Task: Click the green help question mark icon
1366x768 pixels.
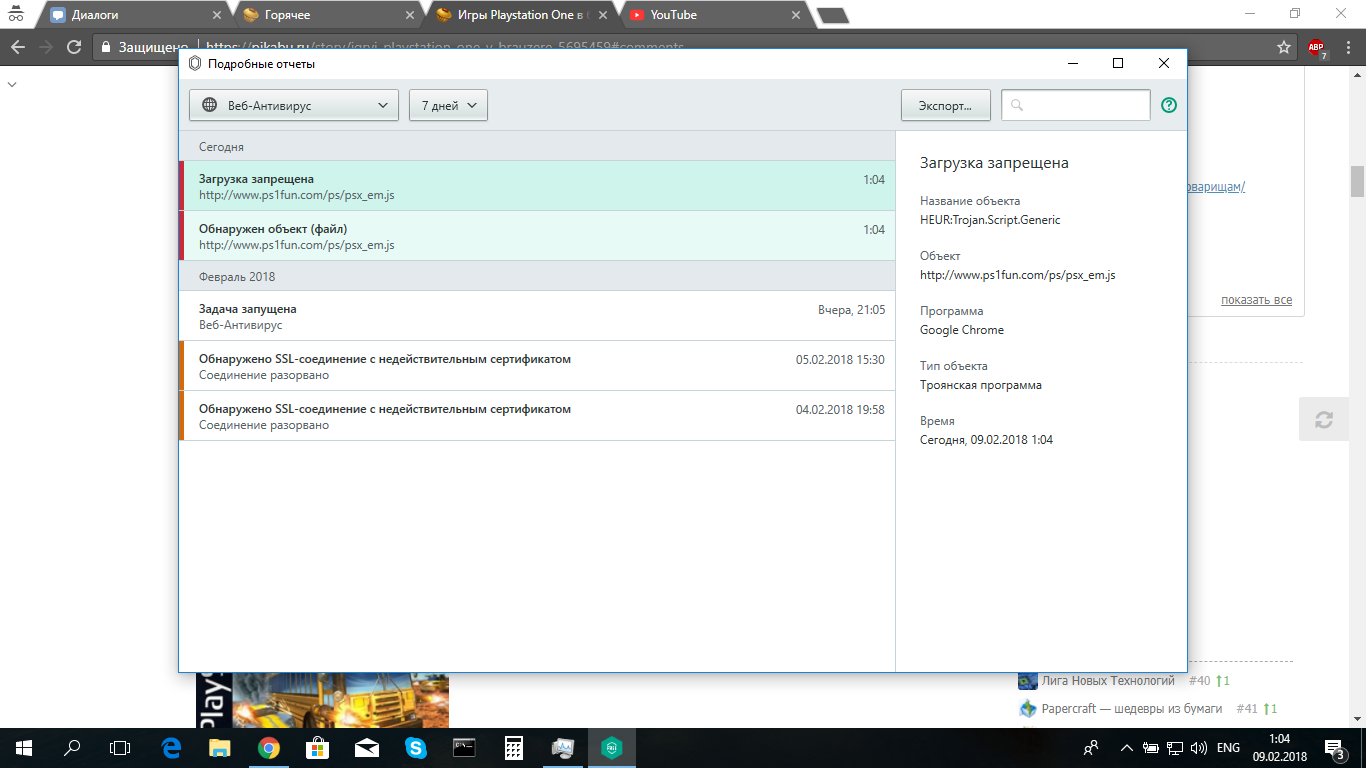Action: [x=1169, y=105]
